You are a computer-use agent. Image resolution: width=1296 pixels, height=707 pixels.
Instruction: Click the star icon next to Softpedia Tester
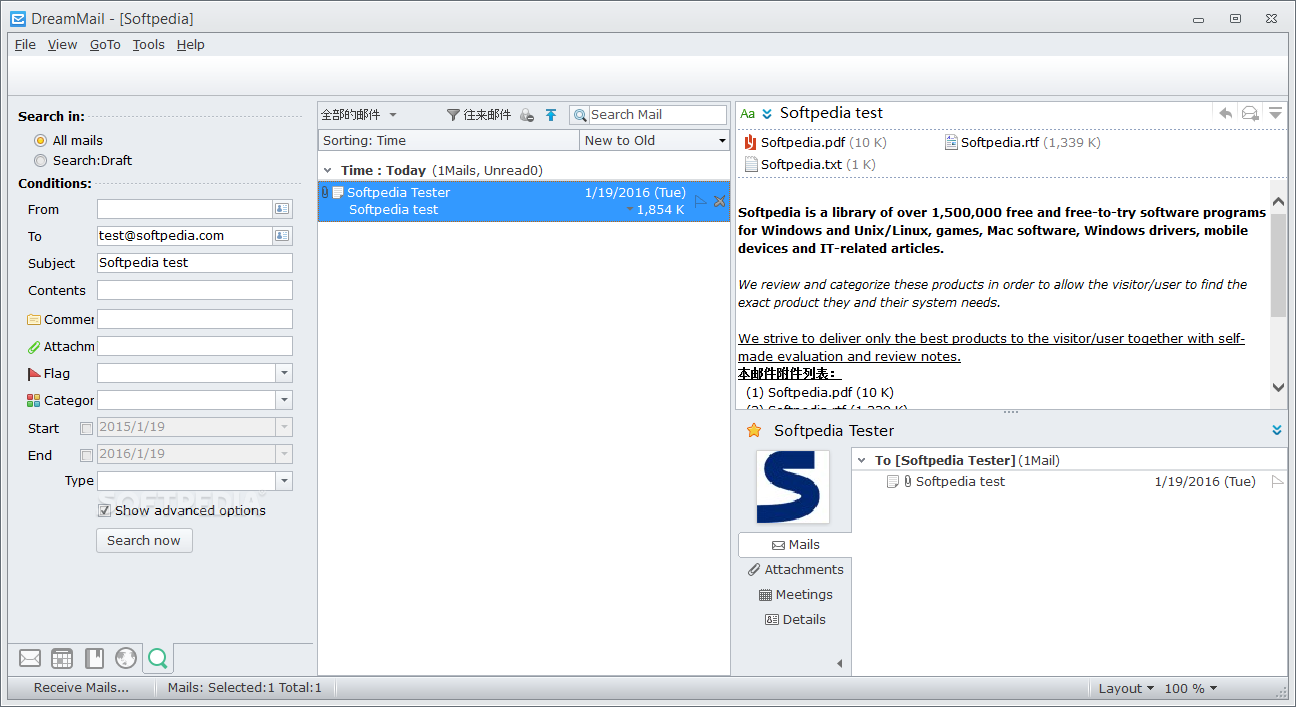(754, 430)
